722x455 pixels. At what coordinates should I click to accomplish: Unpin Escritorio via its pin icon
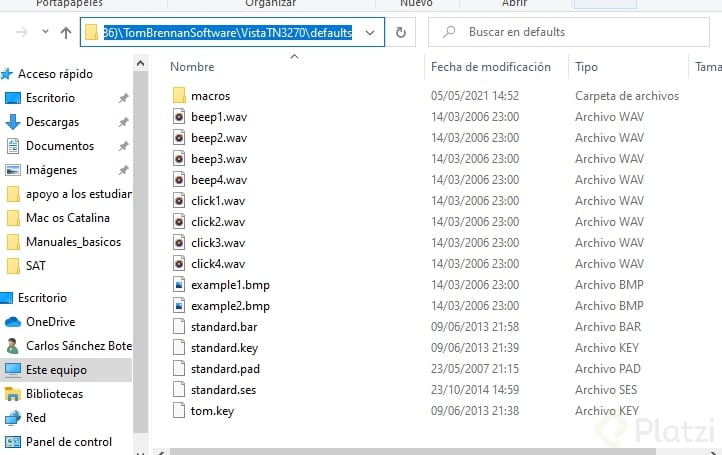click(123, 98)
